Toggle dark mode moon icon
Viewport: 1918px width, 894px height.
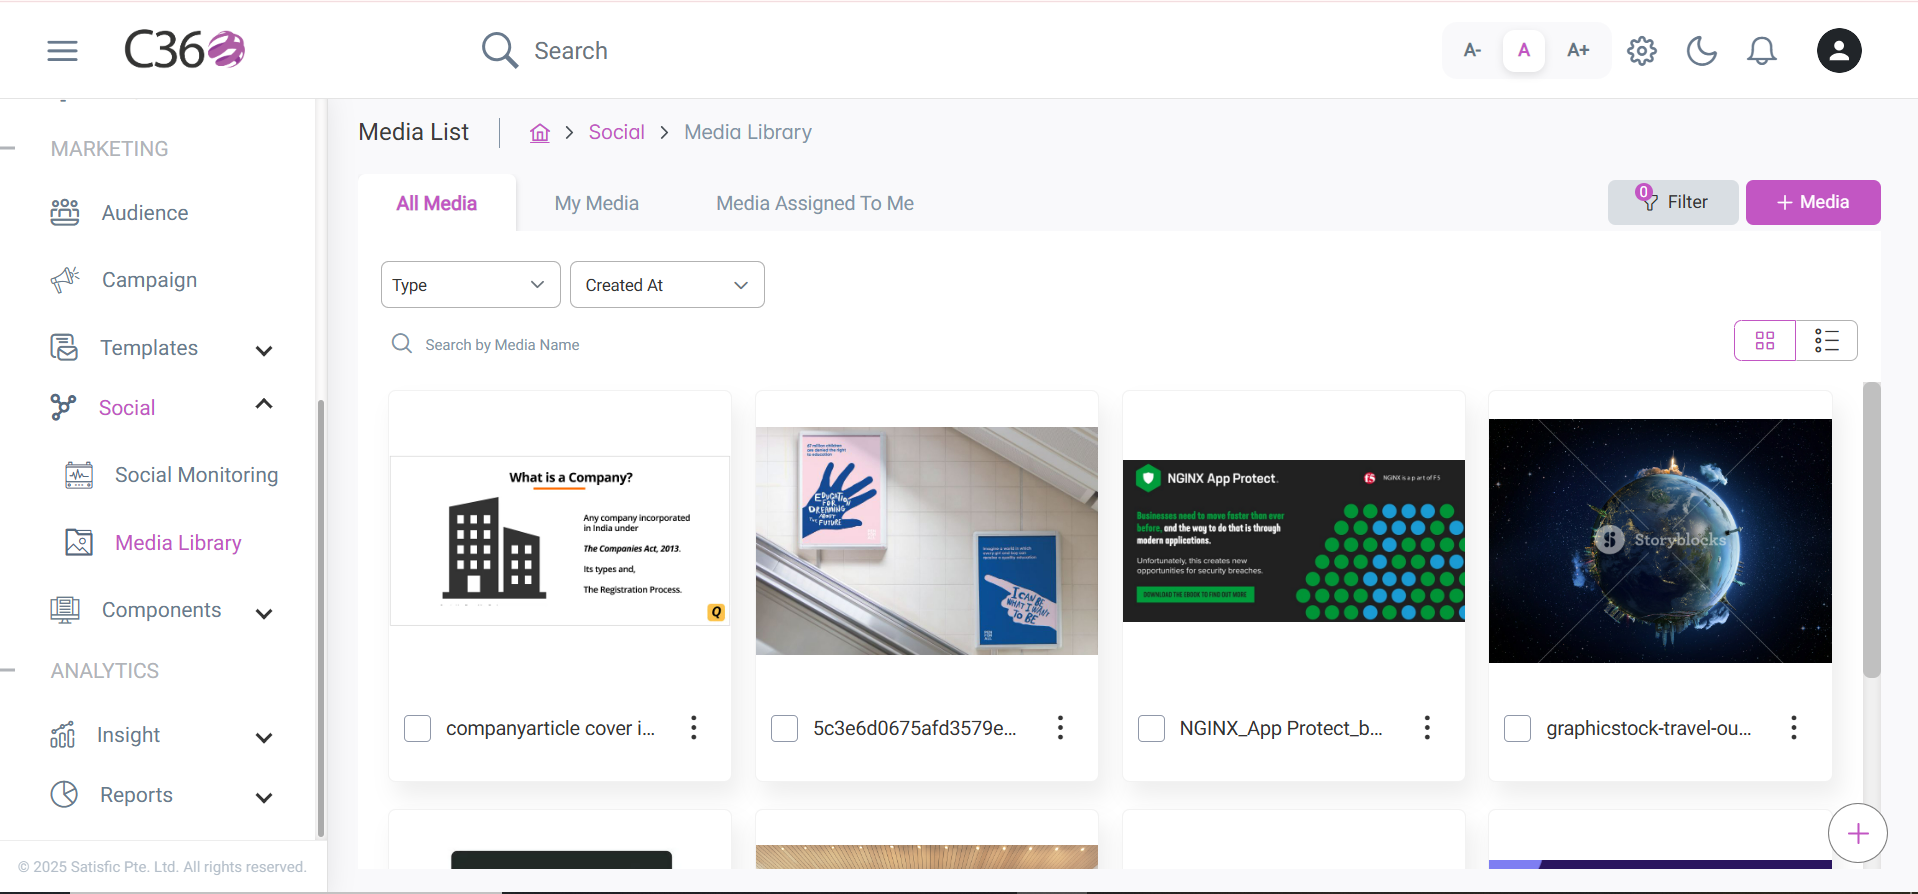point(1701,51)
